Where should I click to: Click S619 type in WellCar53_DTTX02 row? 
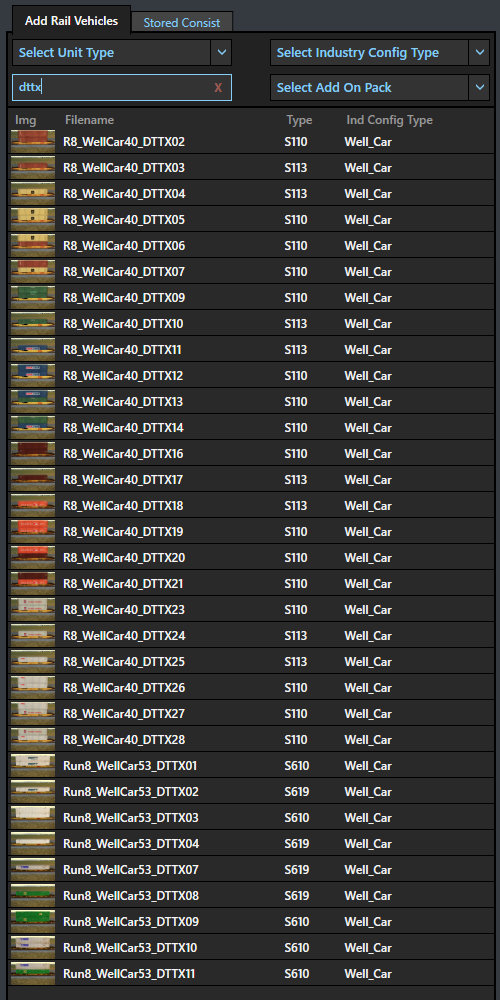(297, 792)
